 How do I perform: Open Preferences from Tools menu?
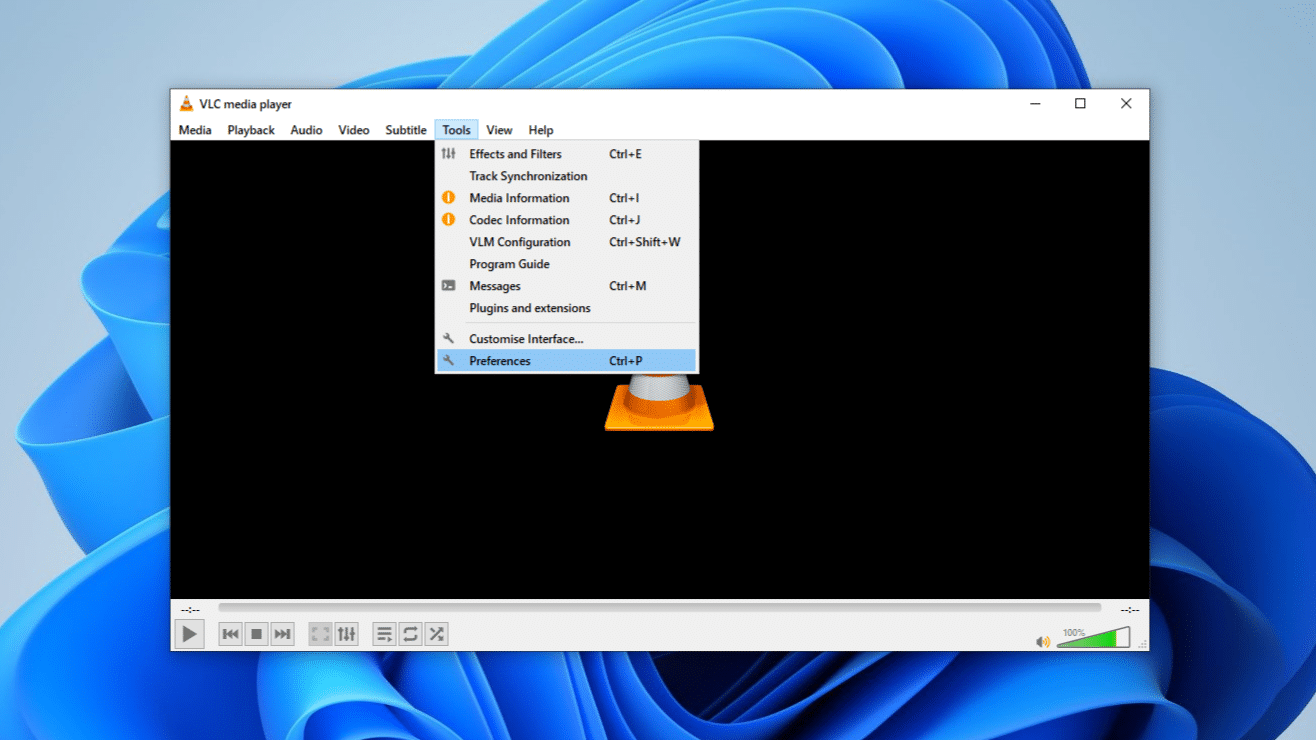tap(567, 361)
